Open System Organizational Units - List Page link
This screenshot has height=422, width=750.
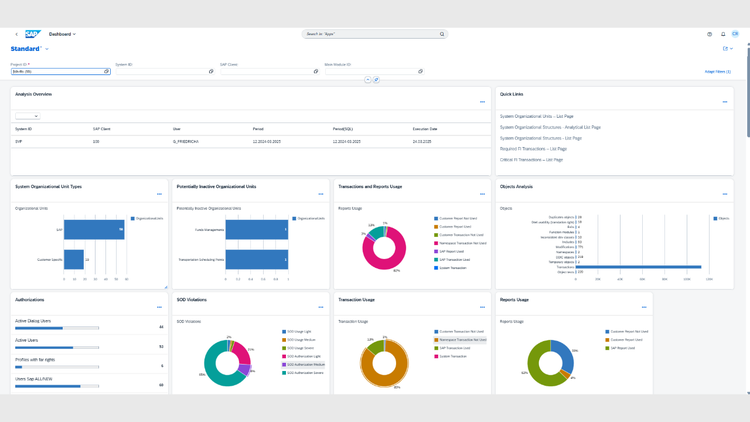point(536,116)
